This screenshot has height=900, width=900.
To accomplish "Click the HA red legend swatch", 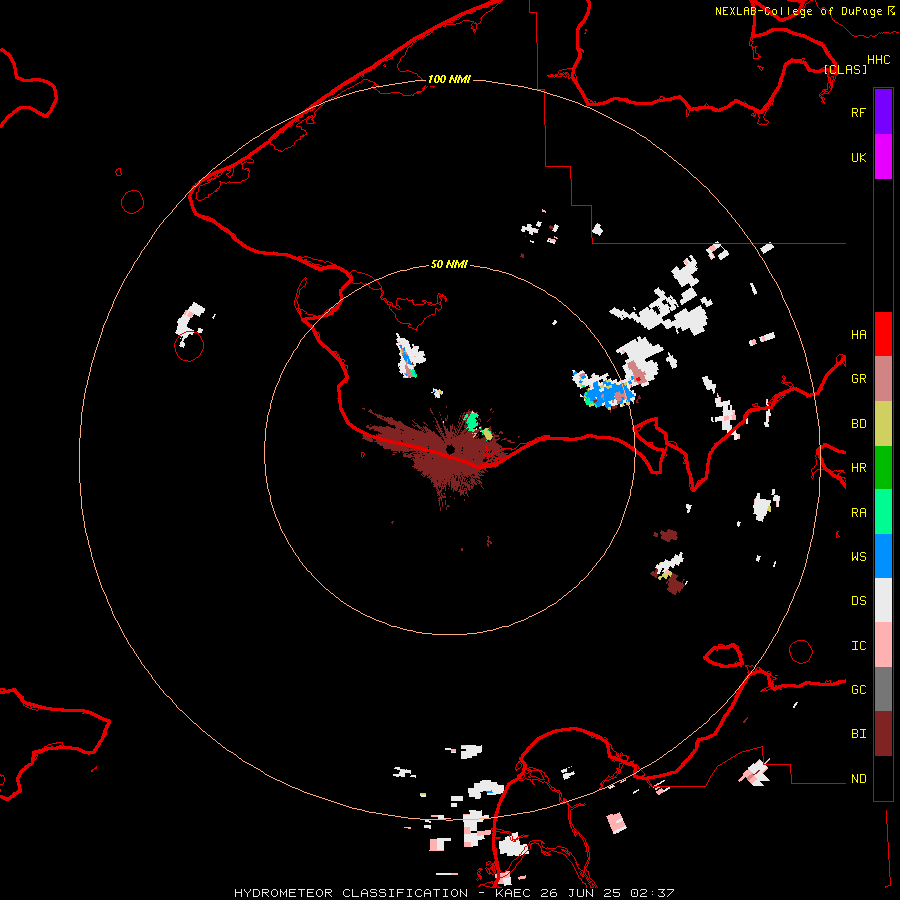I will (883, 334).
